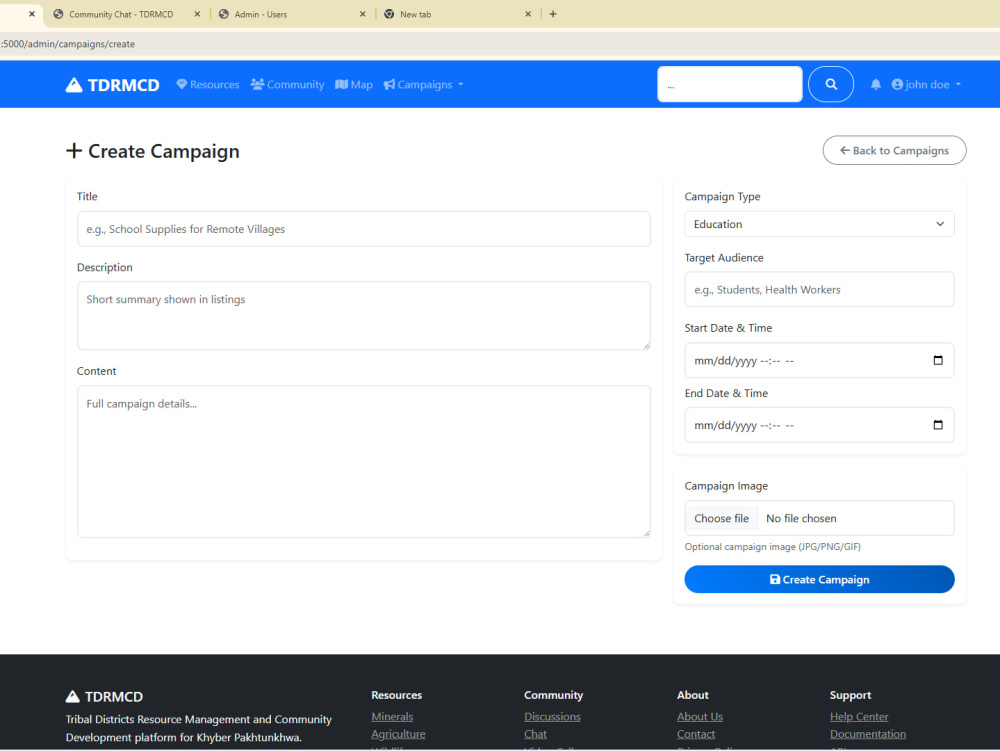Click into the Content textarea
Image resolution: width=1000 pixels, height=751 pixels.
pos(364,462)
